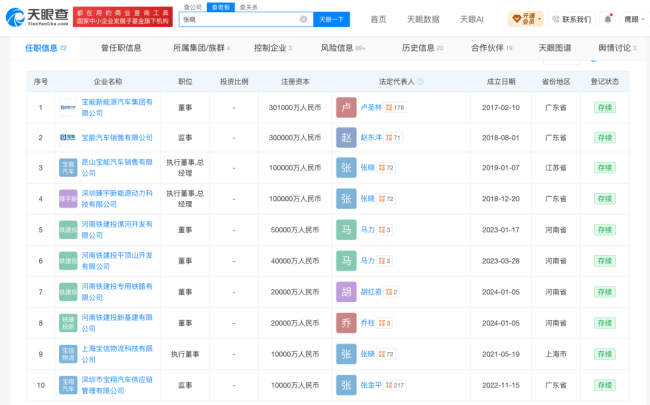Open 上海宝信物流科技有限公司 link
The image size is (650, 405).
pos(117,354)
